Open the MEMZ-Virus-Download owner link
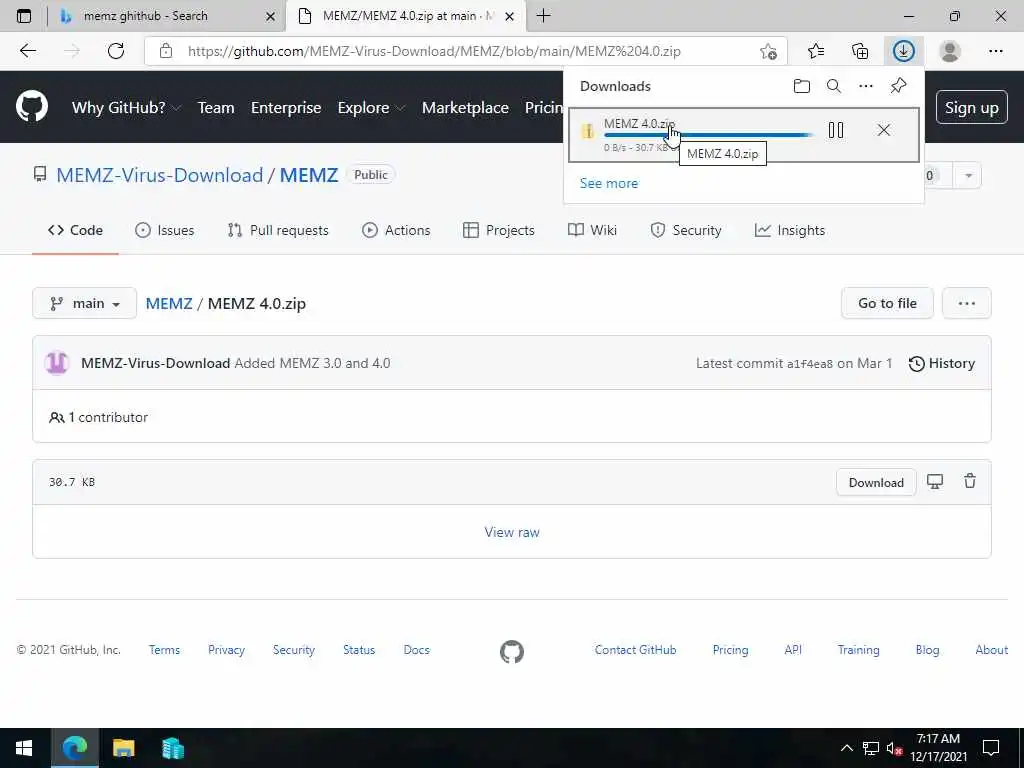1024x768 pixels. coord(159,175)
